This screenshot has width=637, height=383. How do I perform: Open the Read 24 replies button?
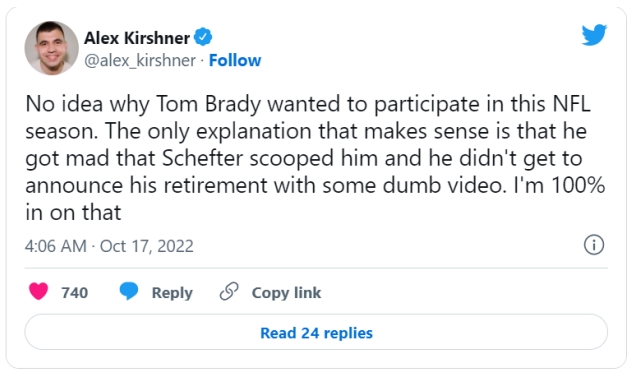click(316, 332)
